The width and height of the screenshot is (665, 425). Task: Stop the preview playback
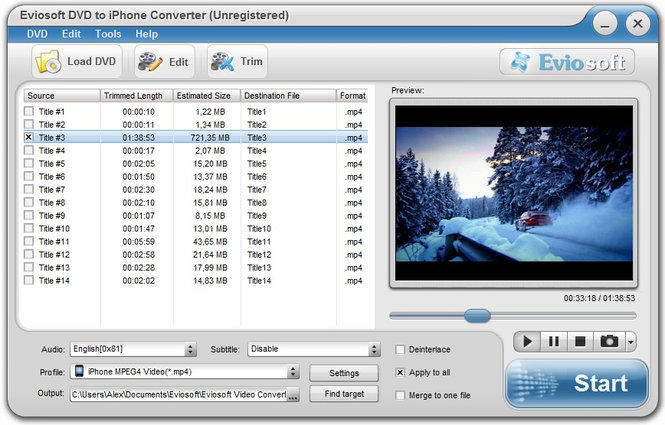click(x=580, y=341)
